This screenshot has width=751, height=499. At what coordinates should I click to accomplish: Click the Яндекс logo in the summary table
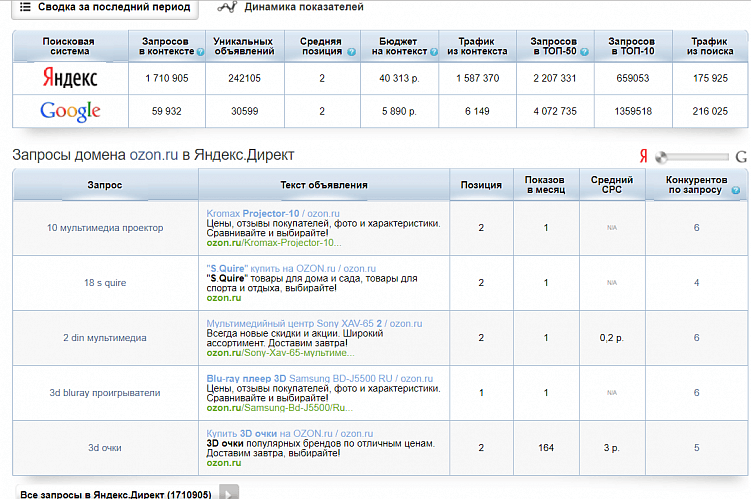pos(70,78)
